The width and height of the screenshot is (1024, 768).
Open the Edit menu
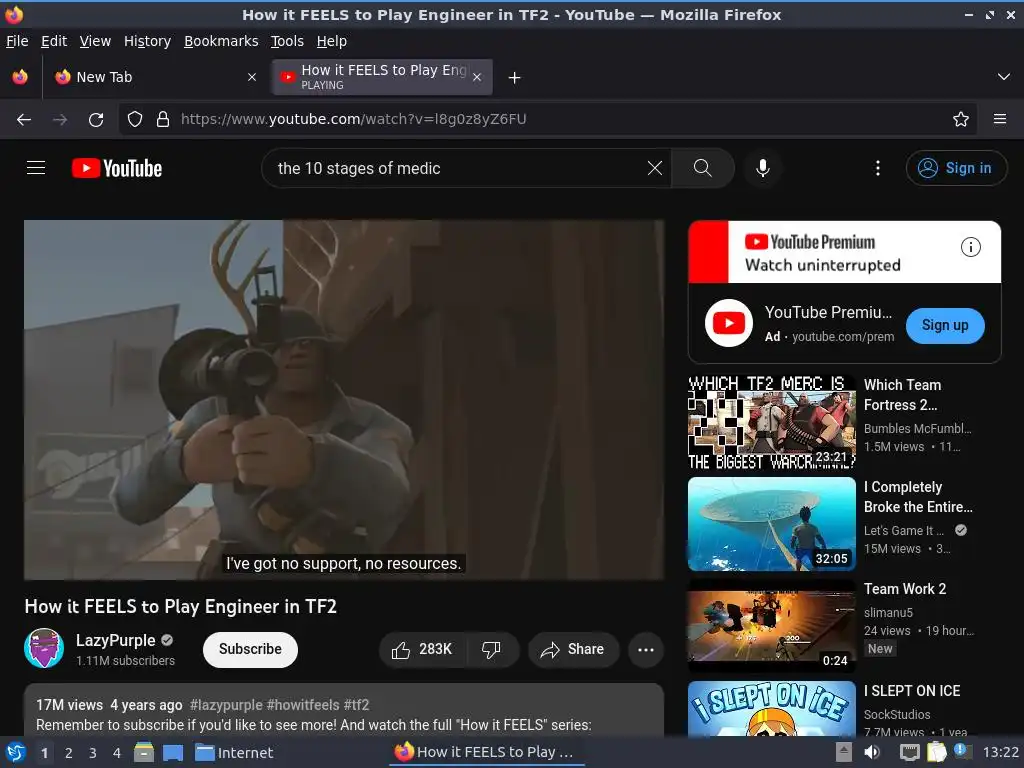[x=54, y=41]
